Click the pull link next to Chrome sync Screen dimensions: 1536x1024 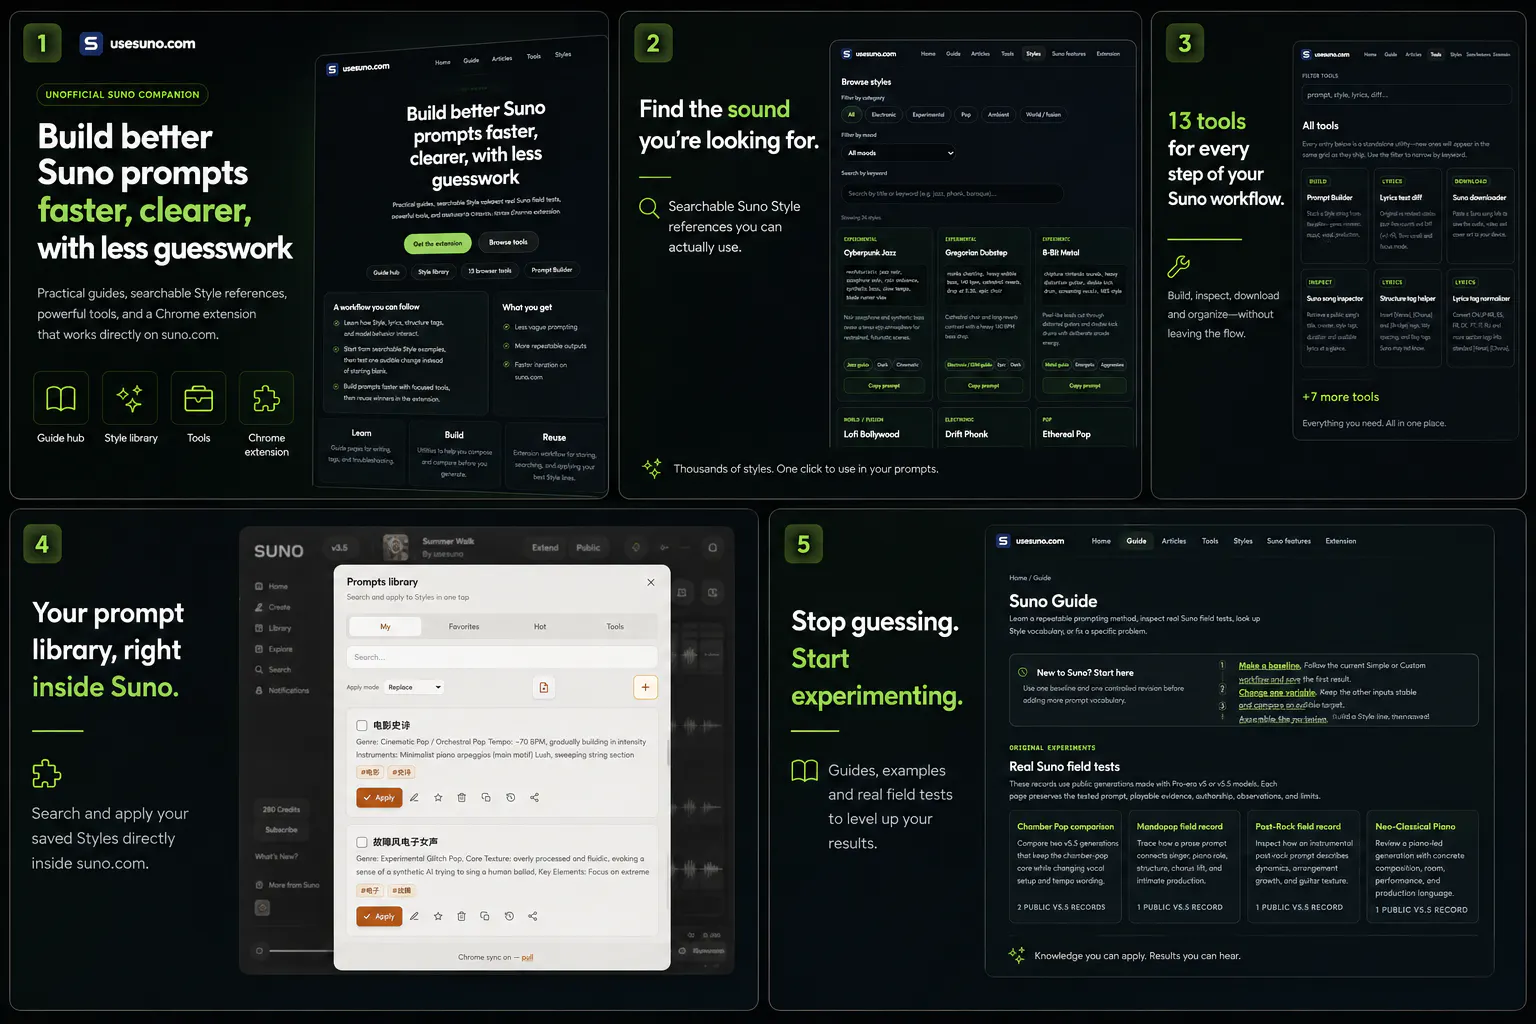click(527, 958)
